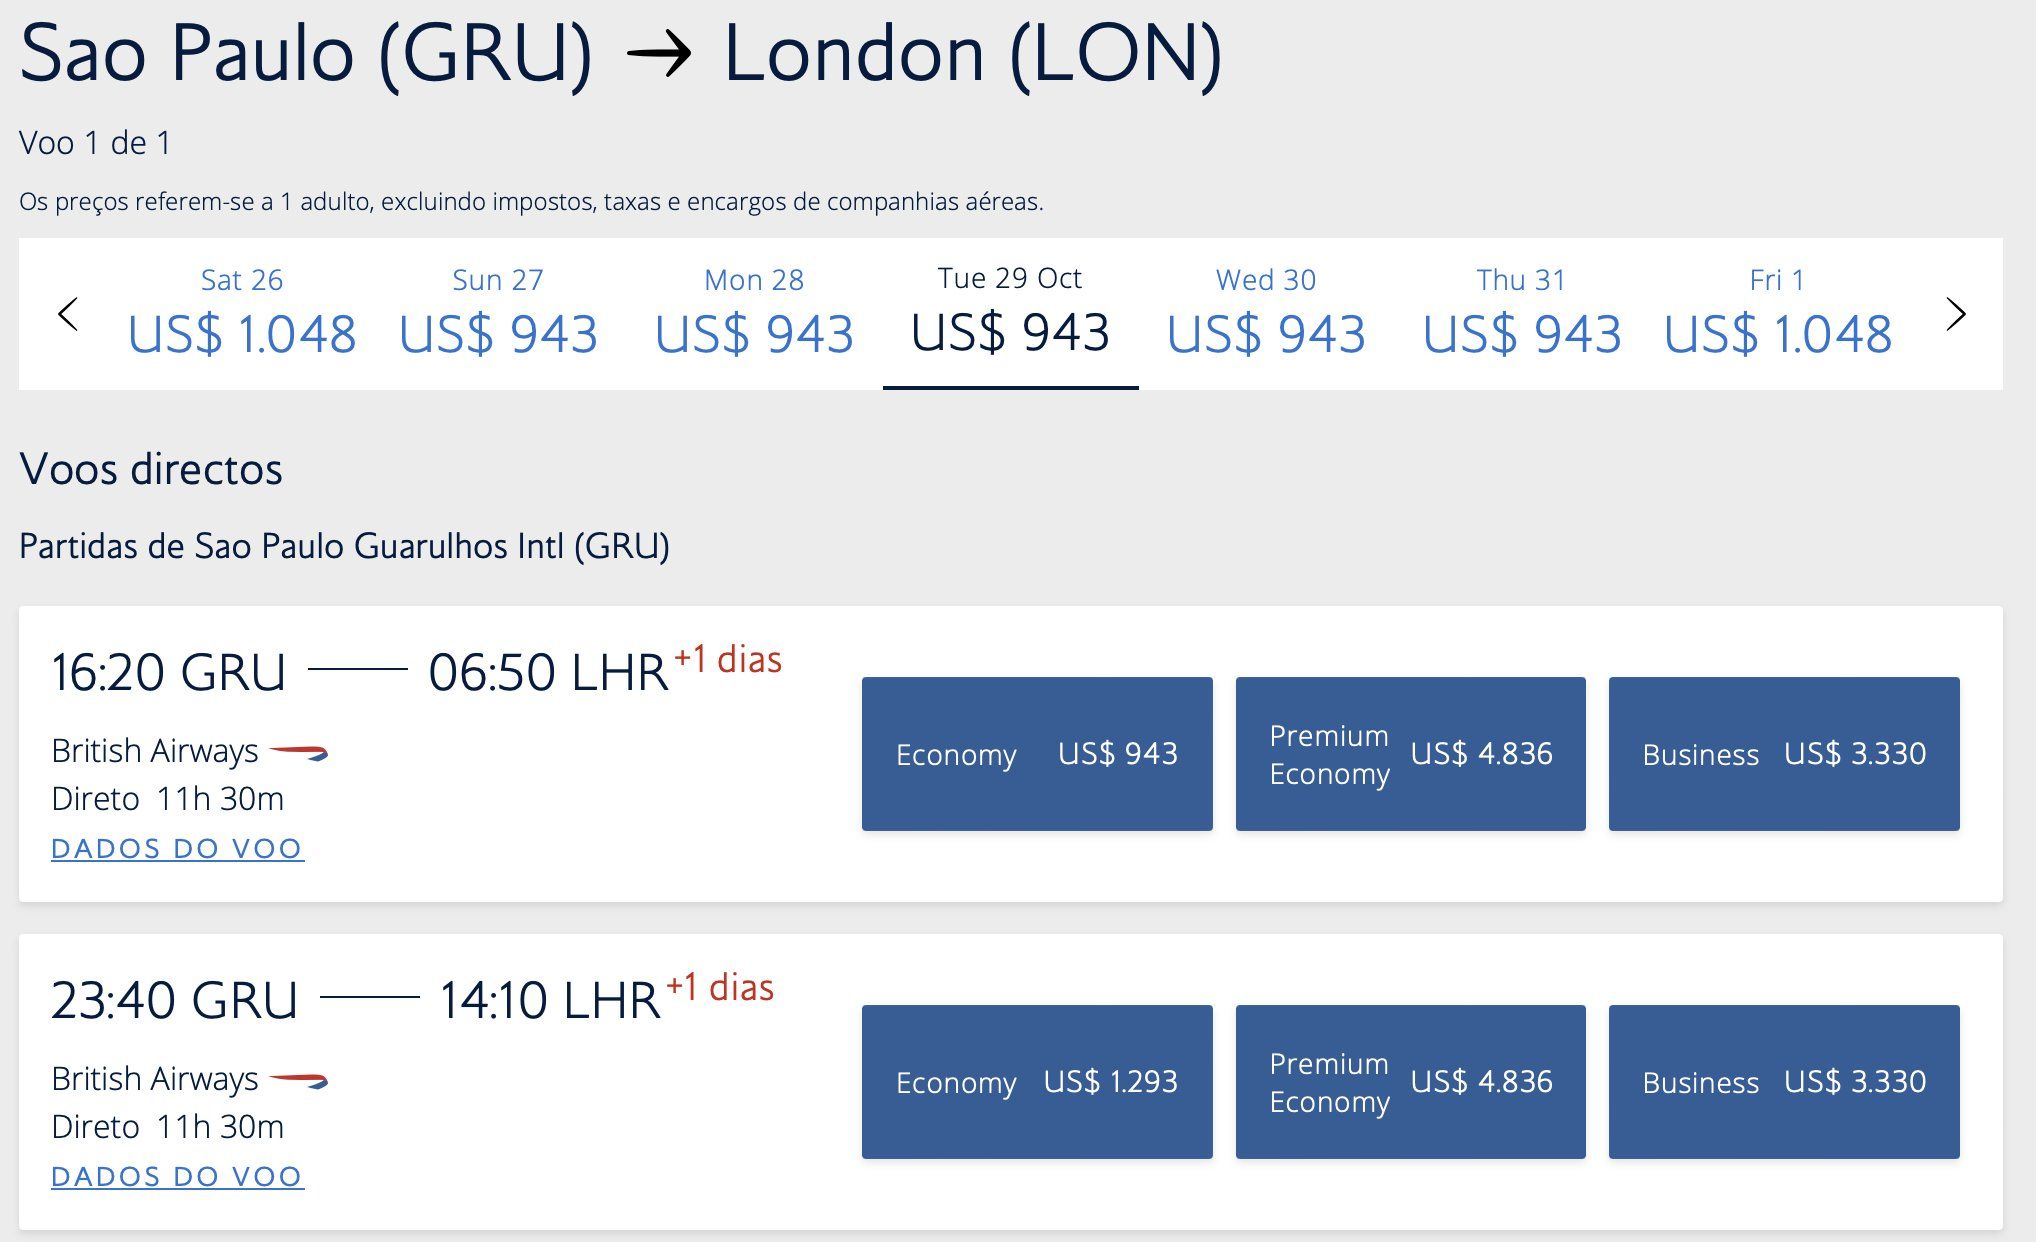The height and width of the screenshot is (1242, 2036).
Task: Choose Business fare on 23:40 flight
Action: pos(1784,1082)
